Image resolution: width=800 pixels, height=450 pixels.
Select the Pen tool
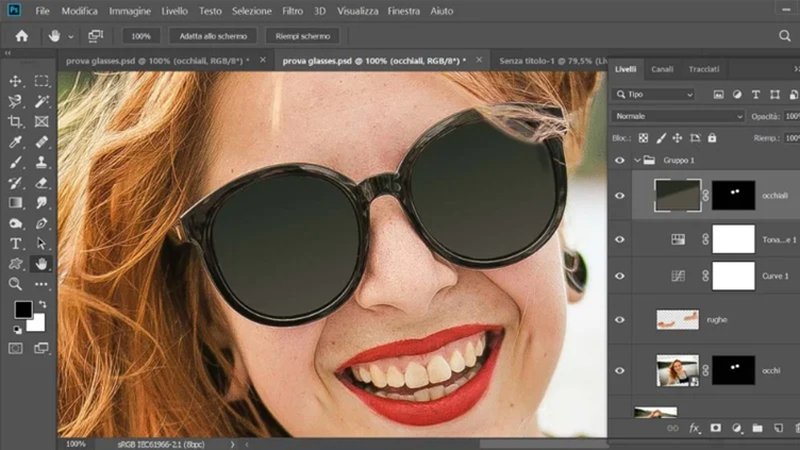41,223
